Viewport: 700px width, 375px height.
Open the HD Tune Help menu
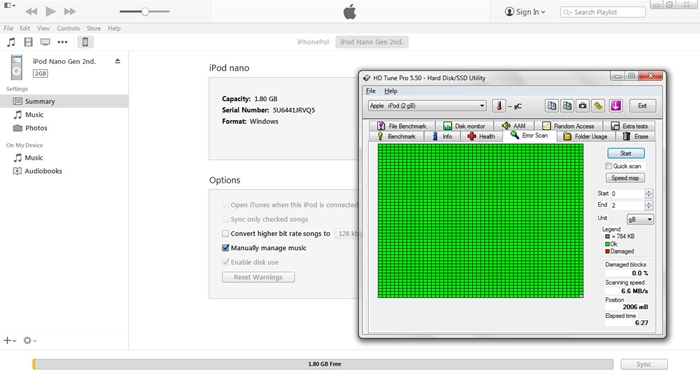click(391, 91)
